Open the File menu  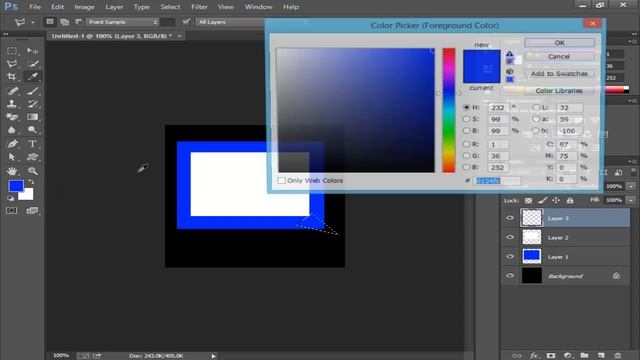point(35,7)
